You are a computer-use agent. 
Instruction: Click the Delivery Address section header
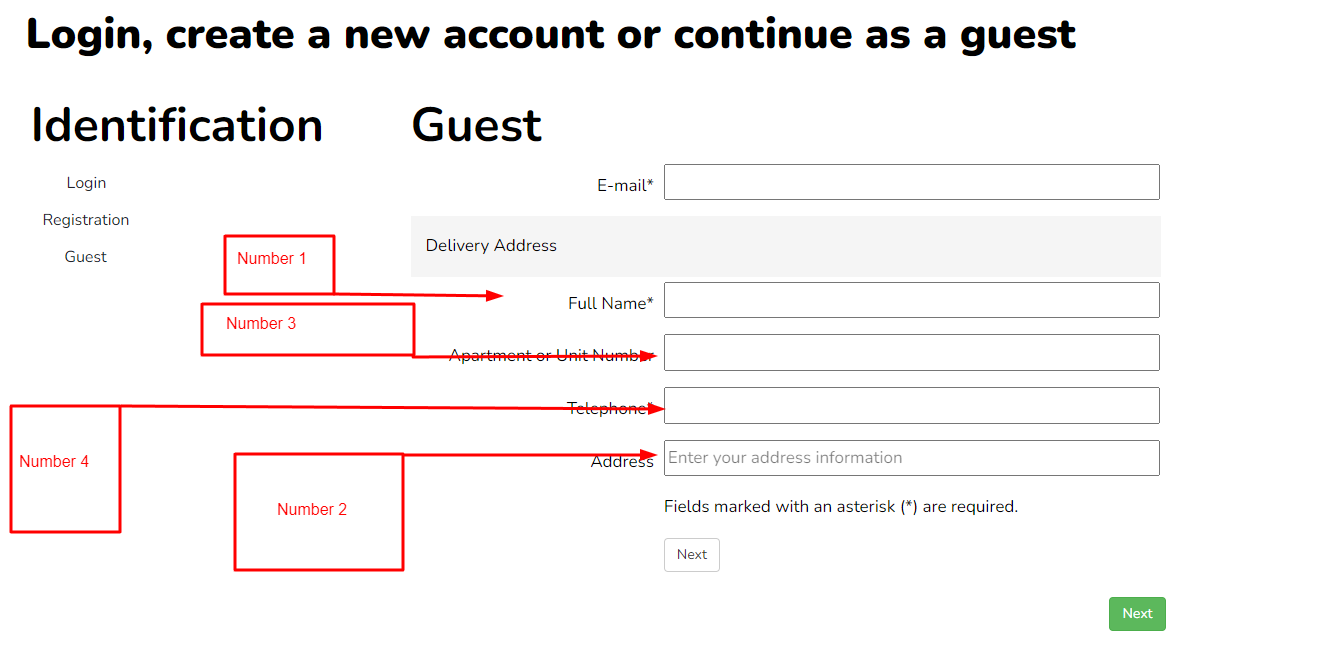[x=491, y=246]
